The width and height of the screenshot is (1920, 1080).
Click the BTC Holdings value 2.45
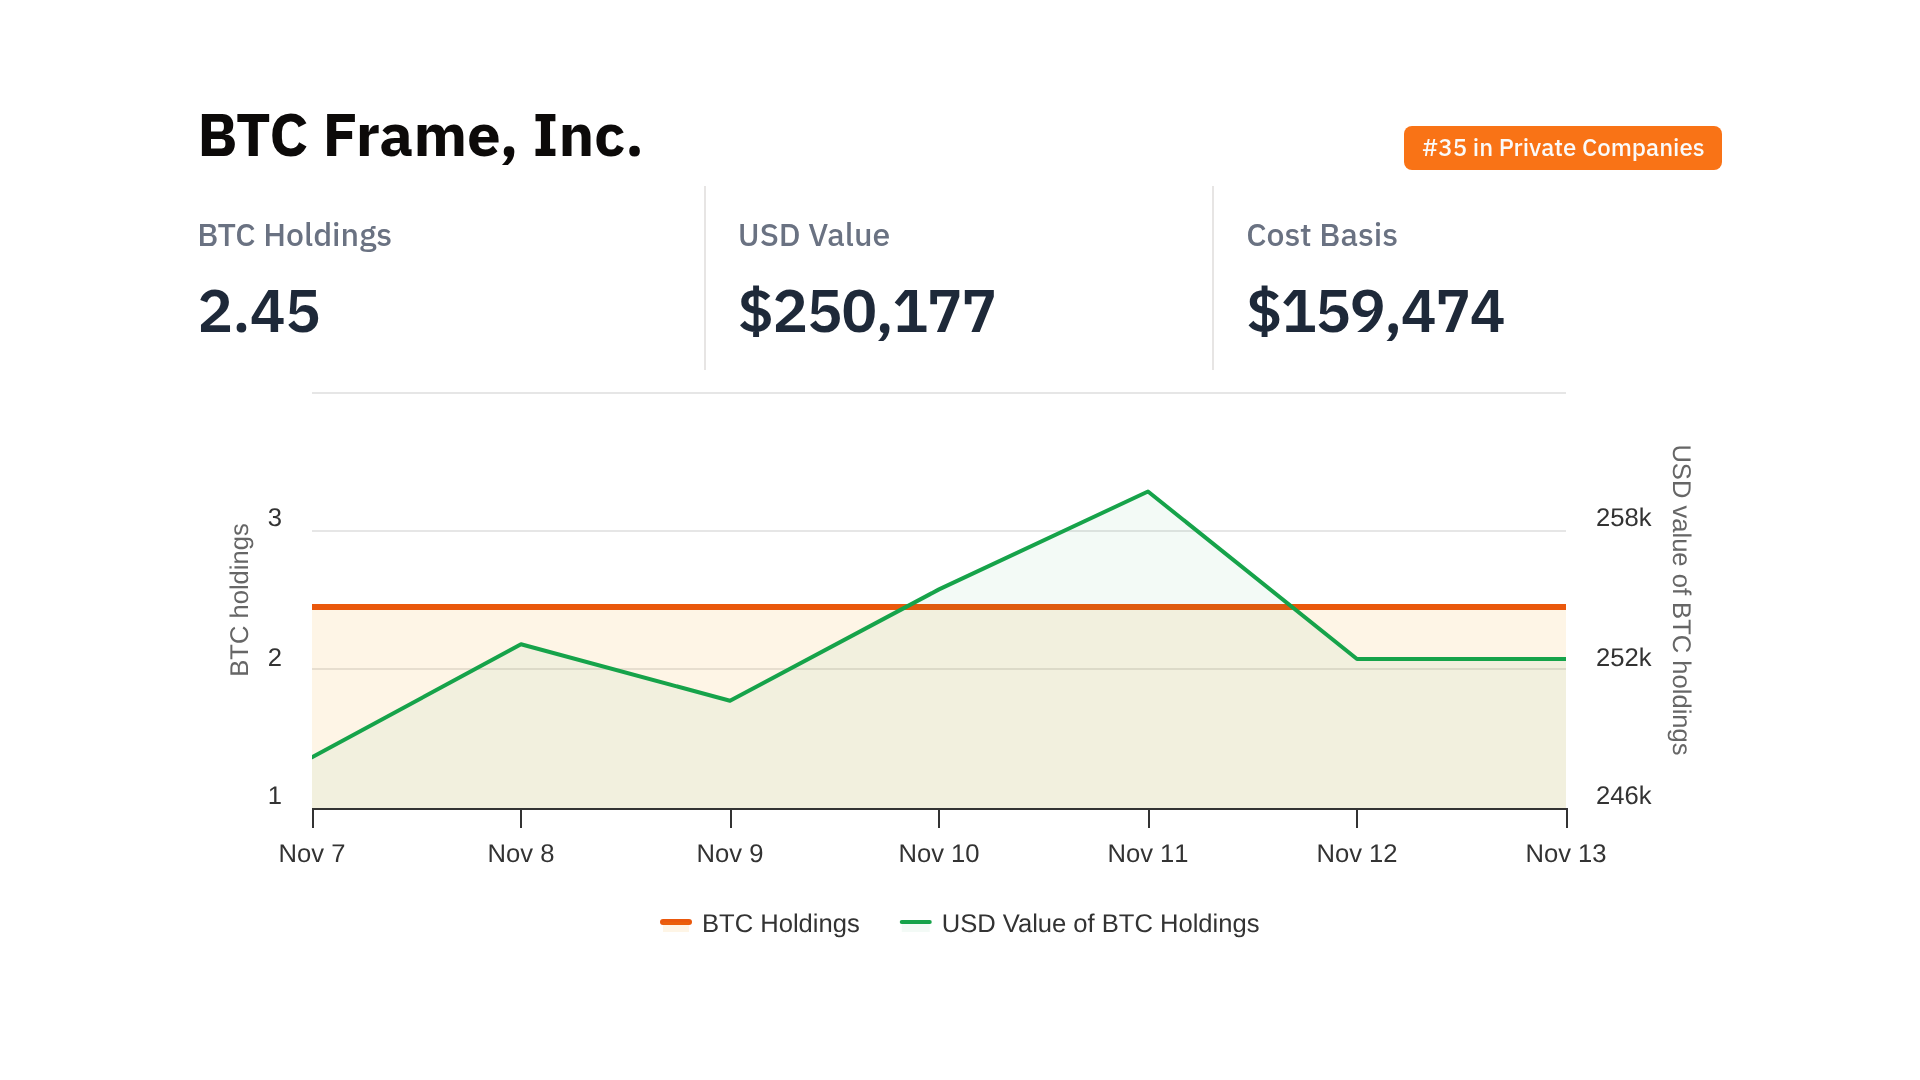click(x=259, y=311)
